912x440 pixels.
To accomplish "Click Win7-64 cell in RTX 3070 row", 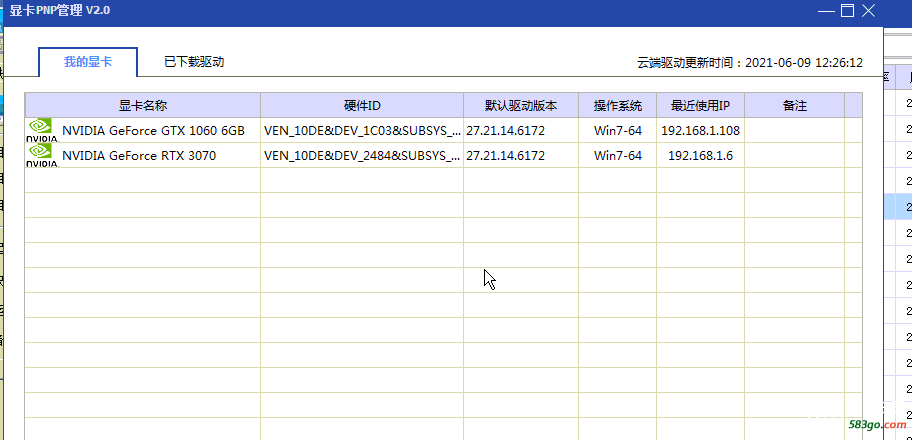I will click(x=618, y=155).
